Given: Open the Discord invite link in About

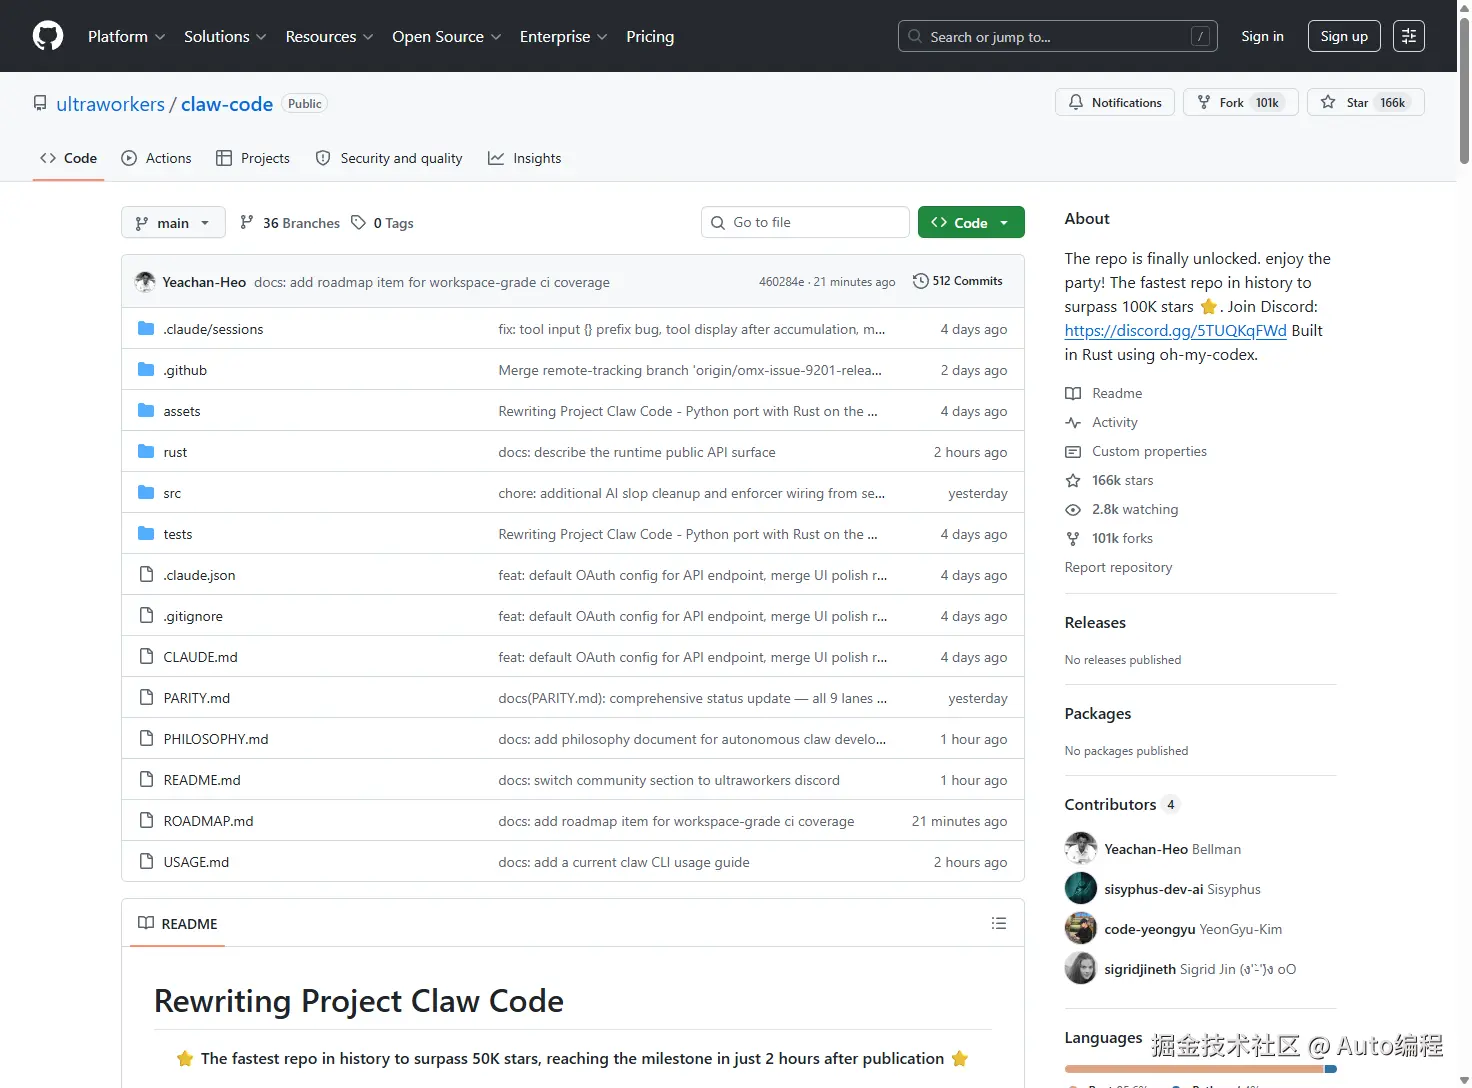Looking at the screenshot, I should (1175, 331).
